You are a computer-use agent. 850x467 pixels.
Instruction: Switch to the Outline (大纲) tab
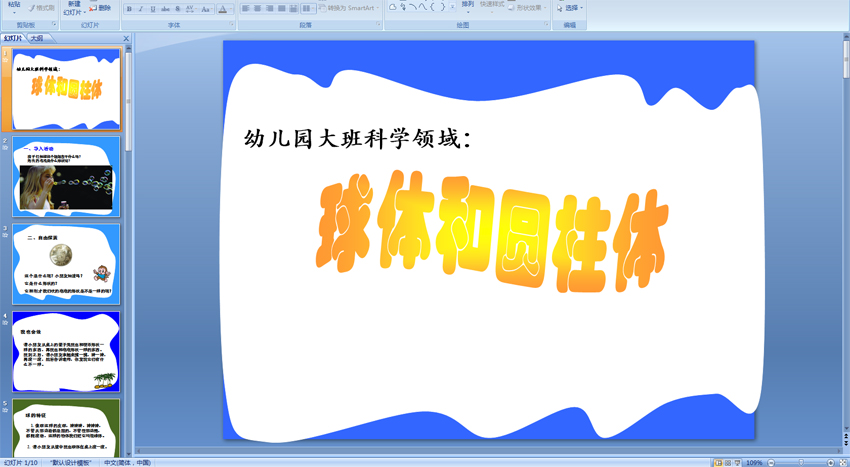coord(37,39)
